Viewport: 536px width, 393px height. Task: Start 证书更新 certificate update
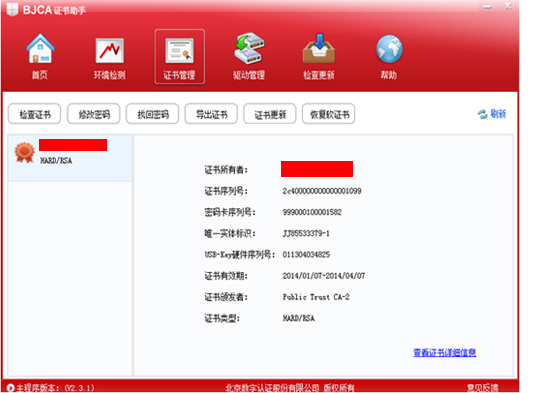tap(270, 114)
